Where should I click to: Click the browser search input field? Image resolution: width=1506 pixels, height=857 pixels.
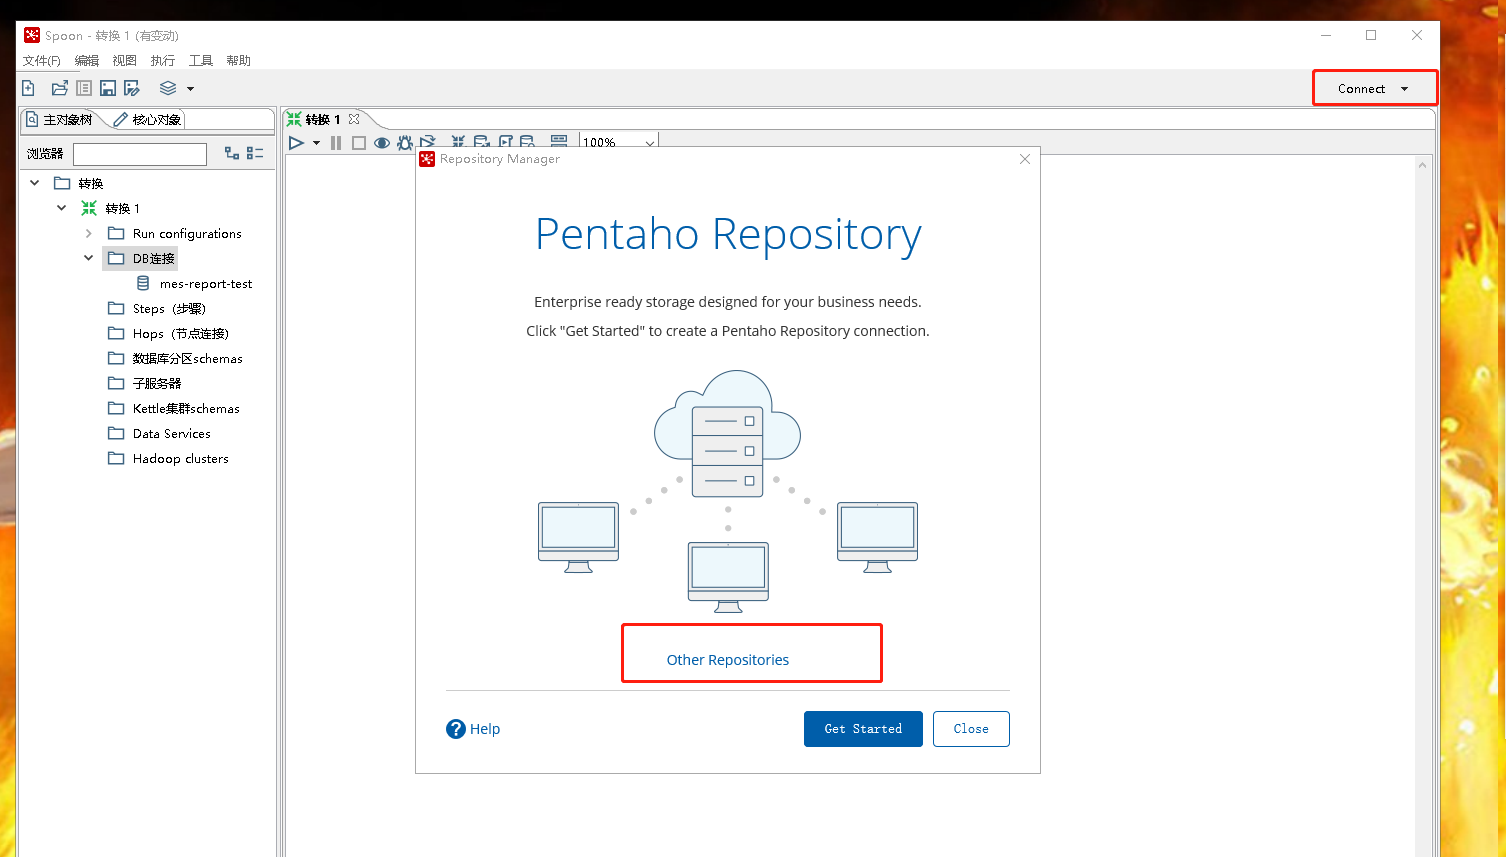140,154
